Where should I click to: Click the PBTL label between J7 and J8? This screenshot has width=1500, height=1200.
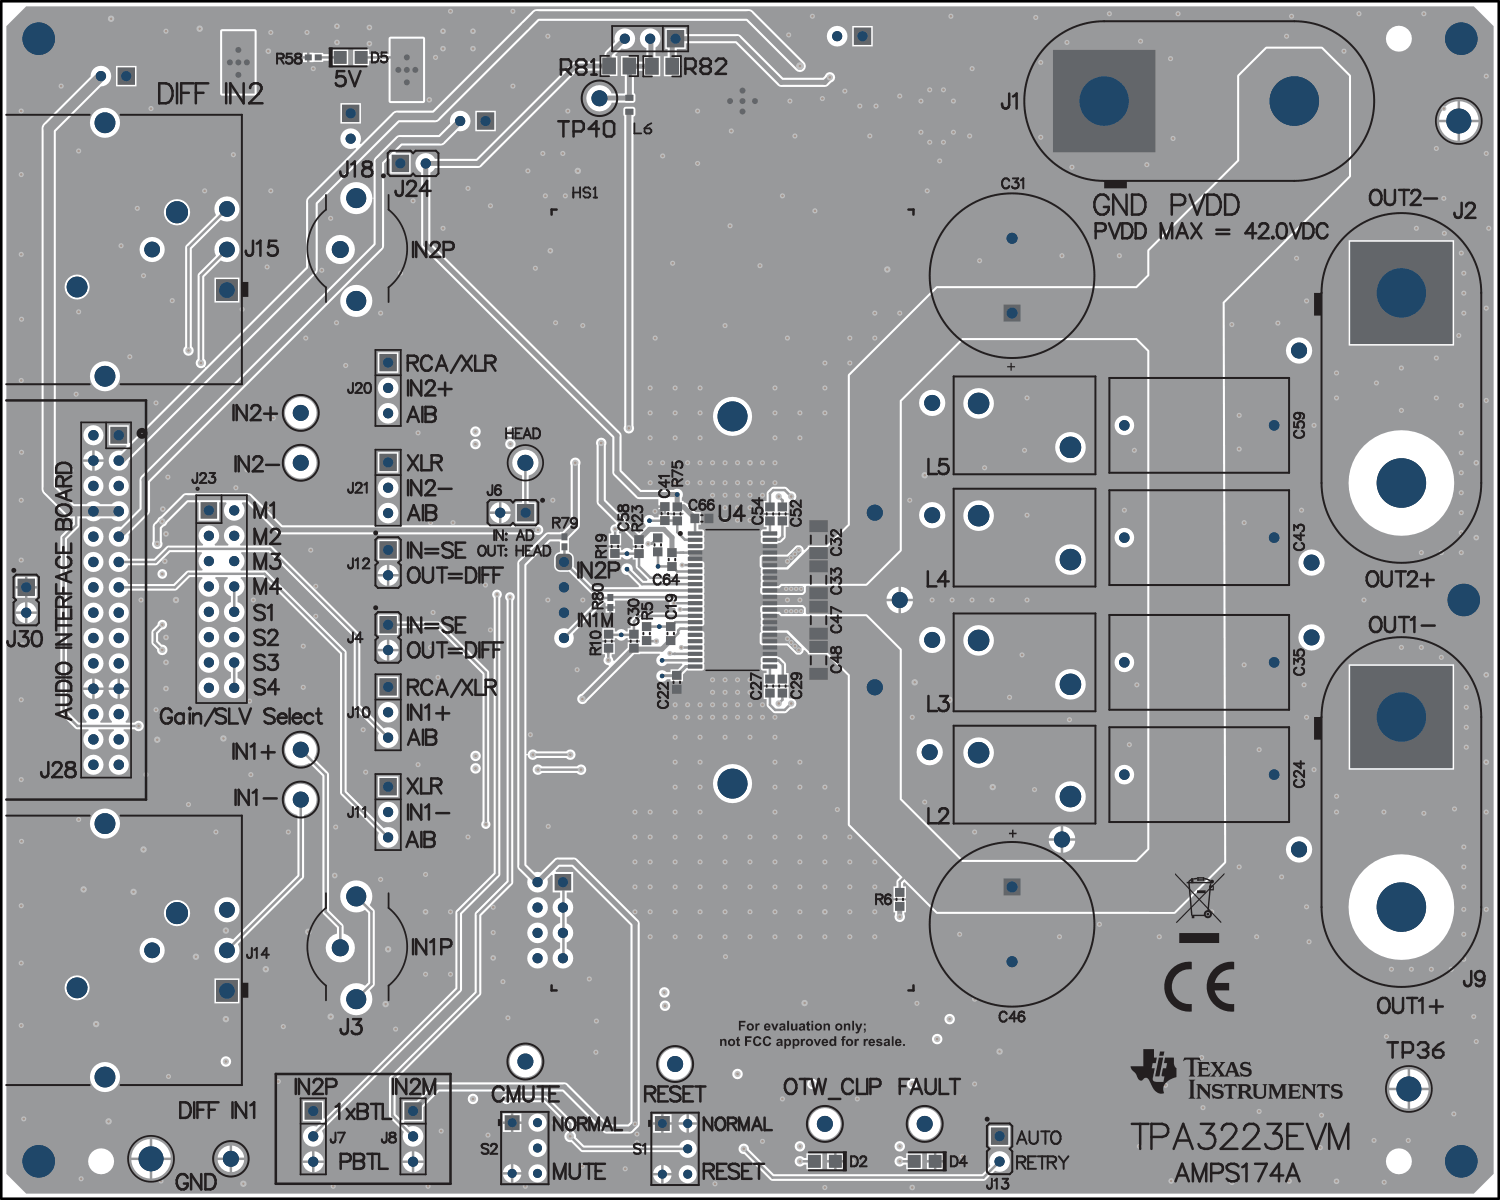coord(363,1163)
